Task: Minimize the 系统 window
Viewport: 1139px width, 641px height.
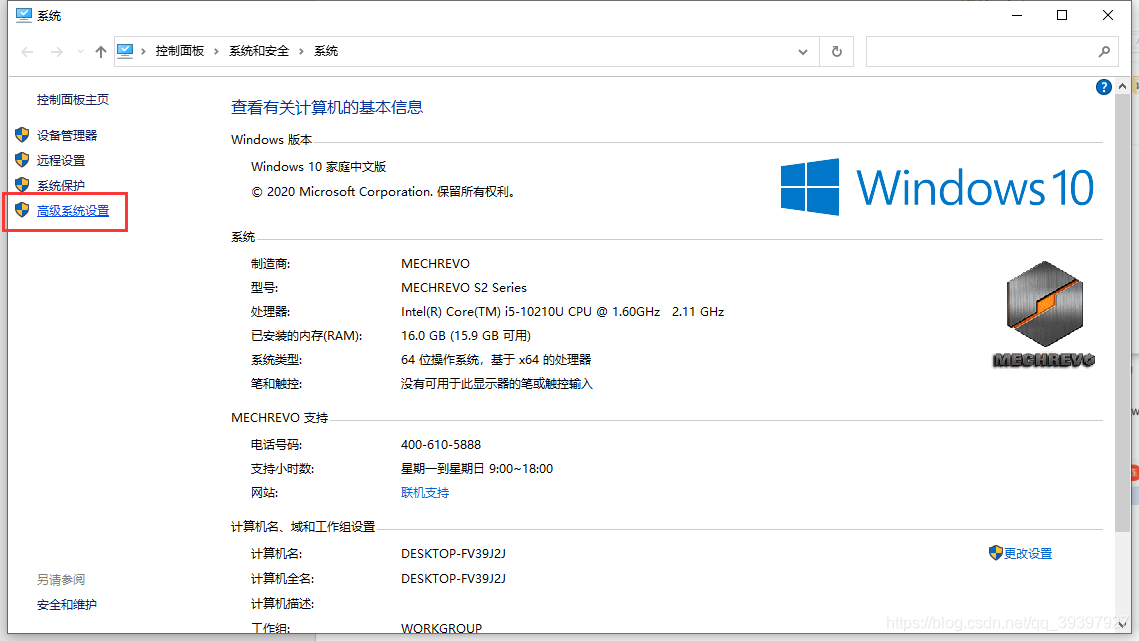Action: (1017, 15)
